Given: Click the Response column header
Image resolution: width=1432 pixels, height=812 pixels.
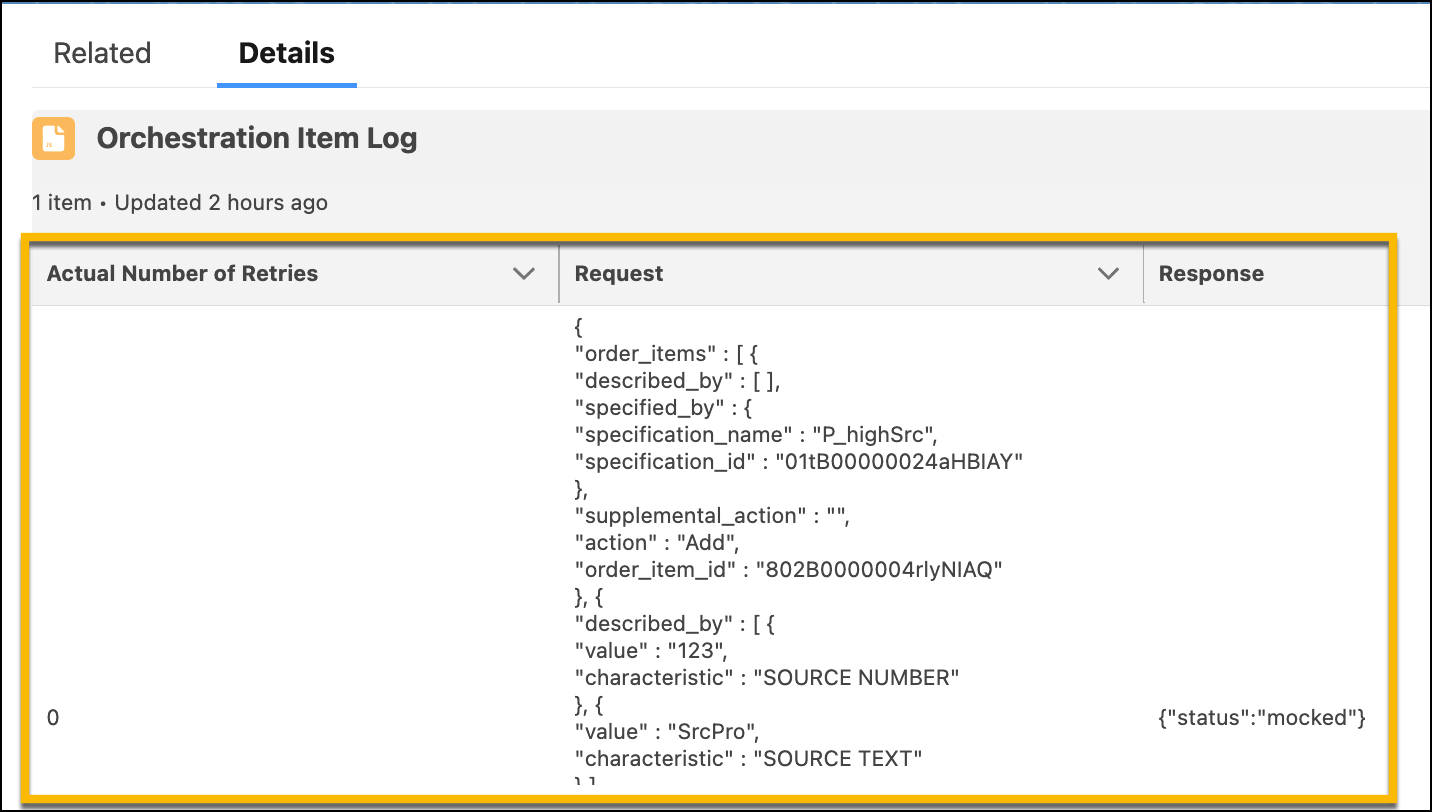Looking at the screenshot, I should click(1211, 274).
